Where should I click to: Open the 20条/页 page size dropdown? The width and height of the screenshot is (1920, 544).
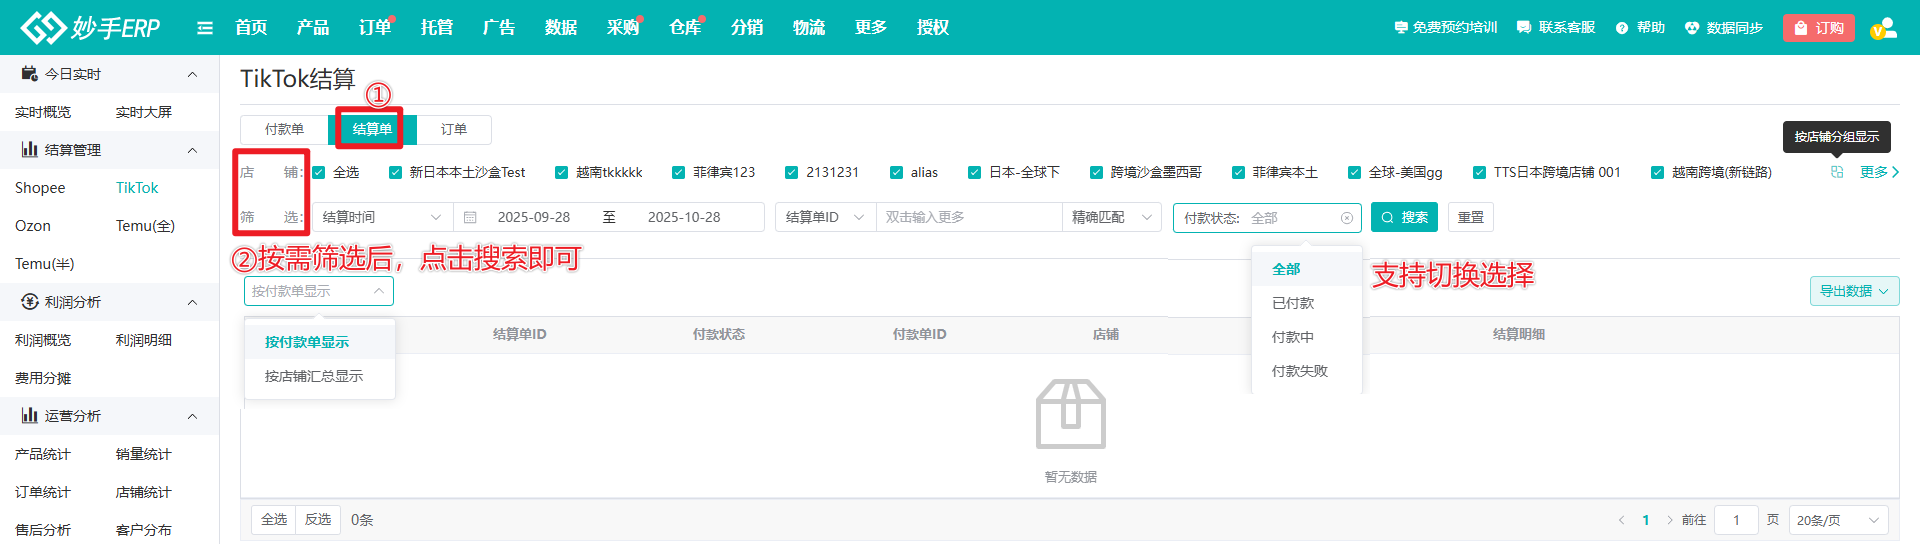(1838, 520)
